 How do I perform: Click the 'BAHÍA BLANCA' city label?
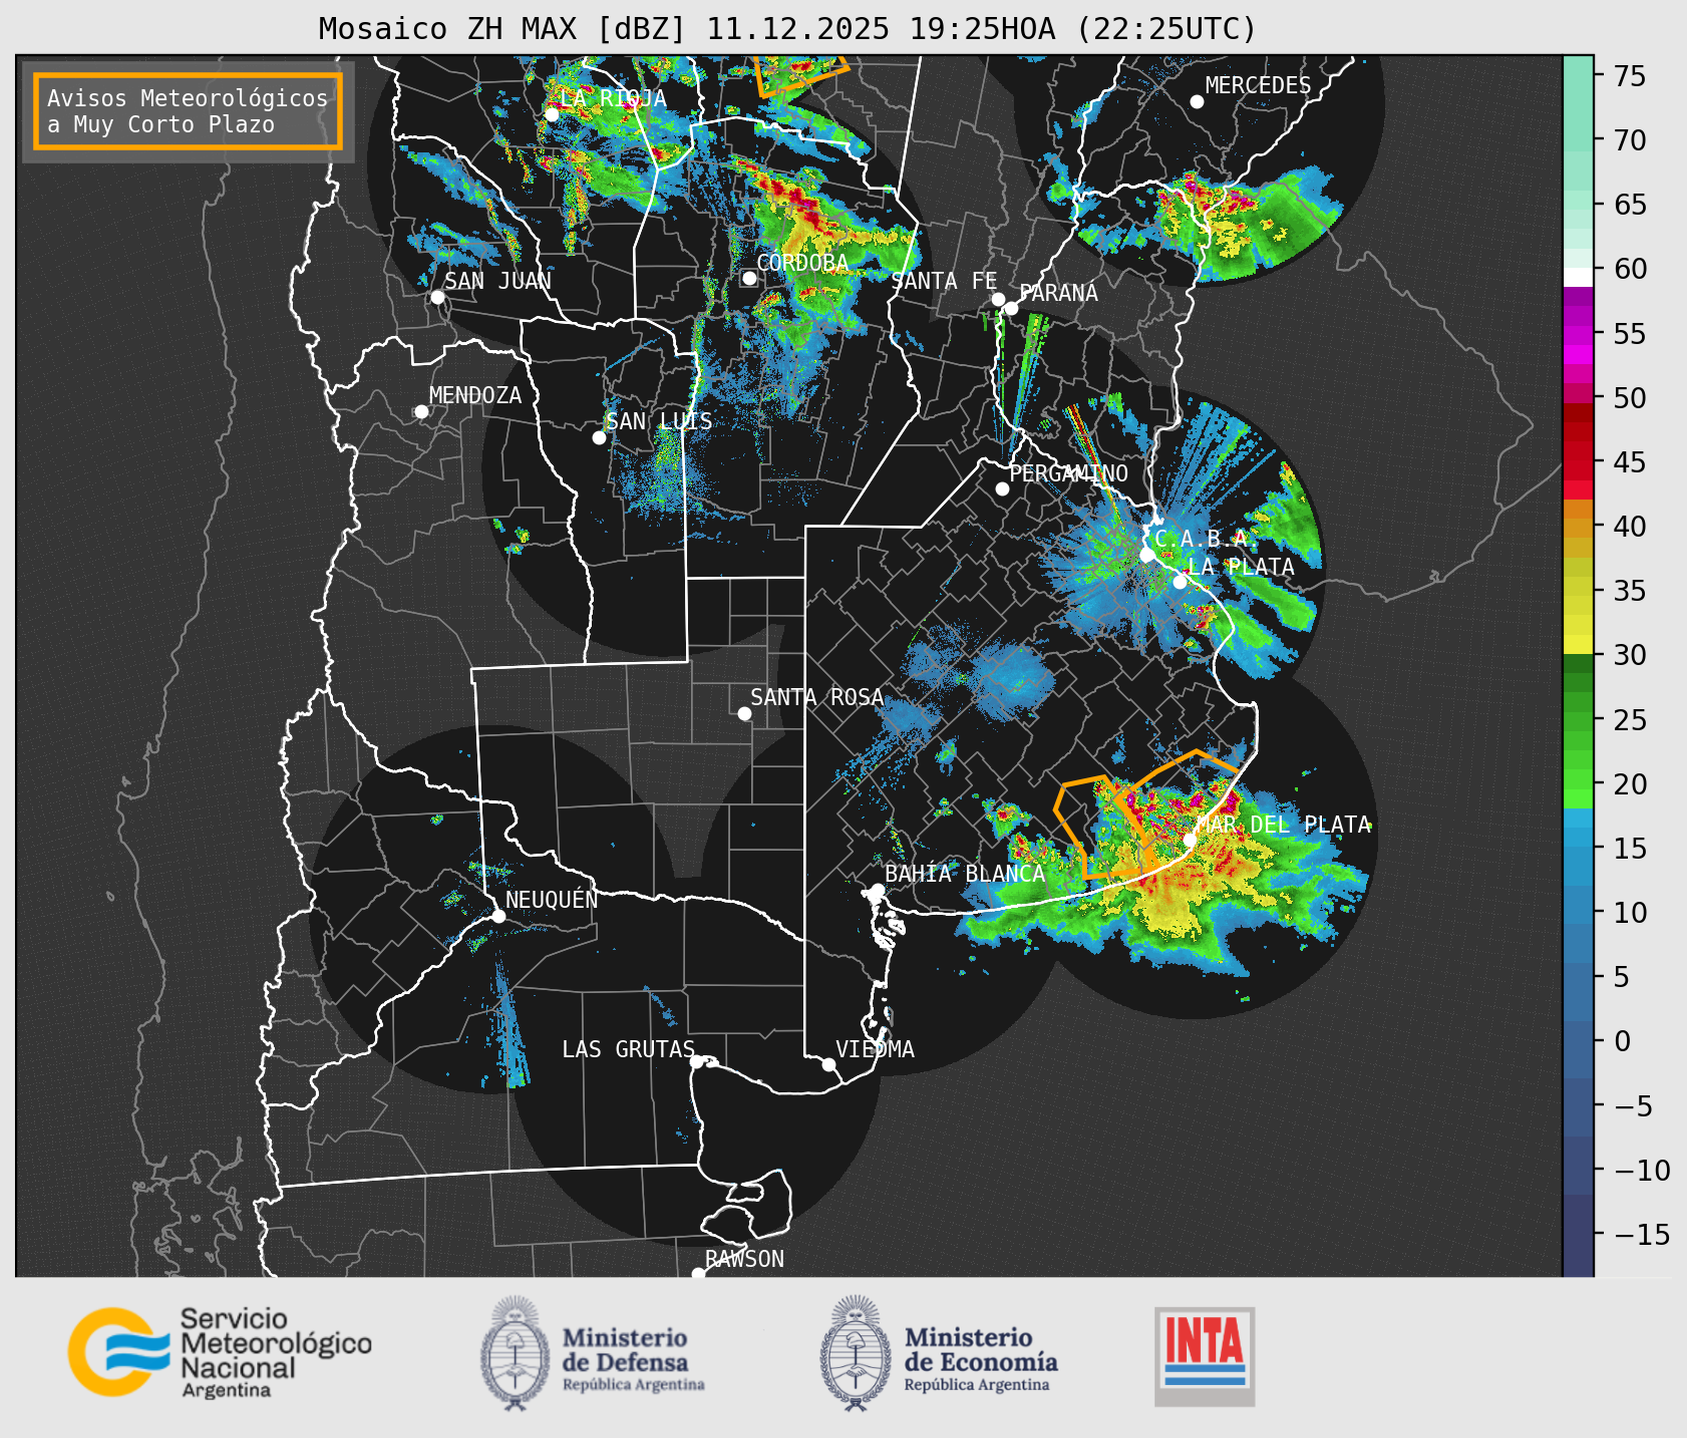[965, 874]
